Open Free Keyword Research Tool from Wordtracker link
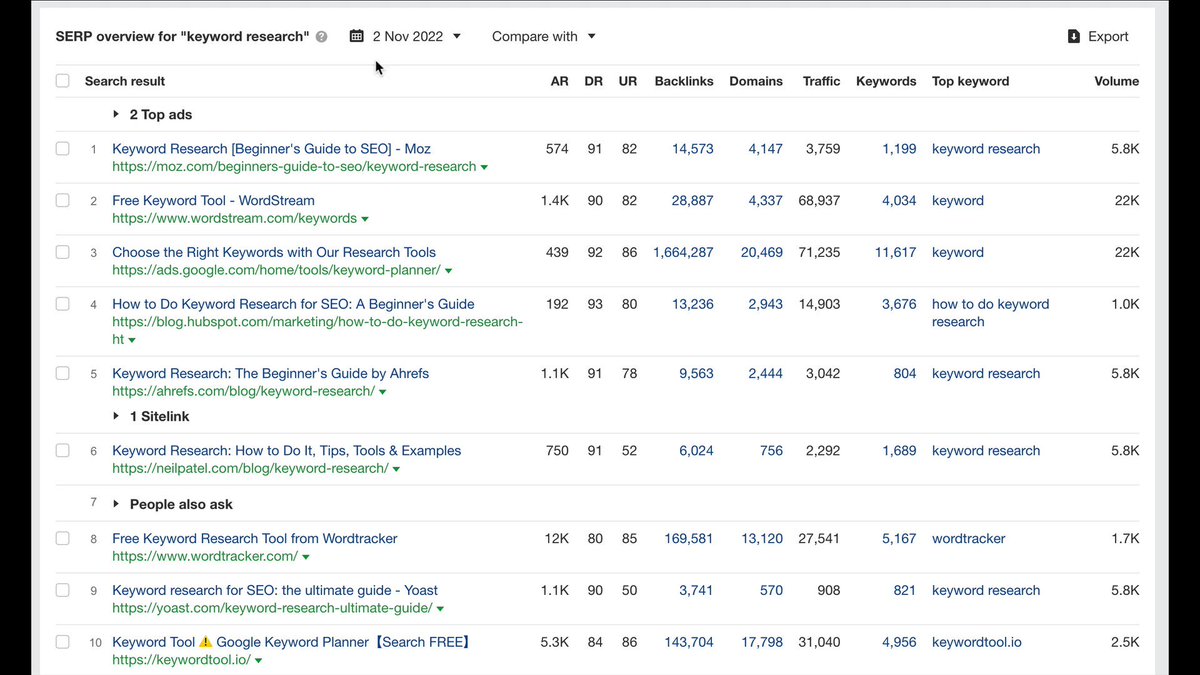 [x=255, y=539]
